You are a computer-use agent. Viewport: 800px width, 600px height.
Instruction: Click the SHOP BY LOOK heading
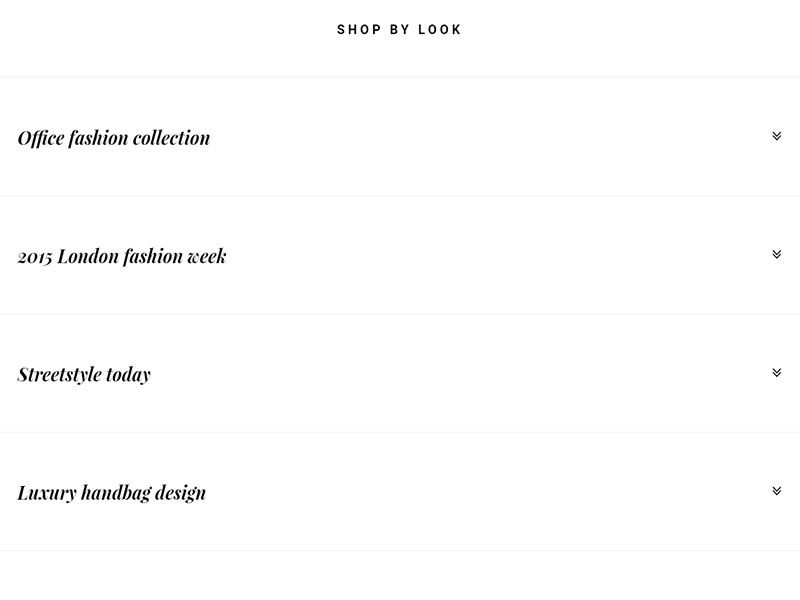399,30
